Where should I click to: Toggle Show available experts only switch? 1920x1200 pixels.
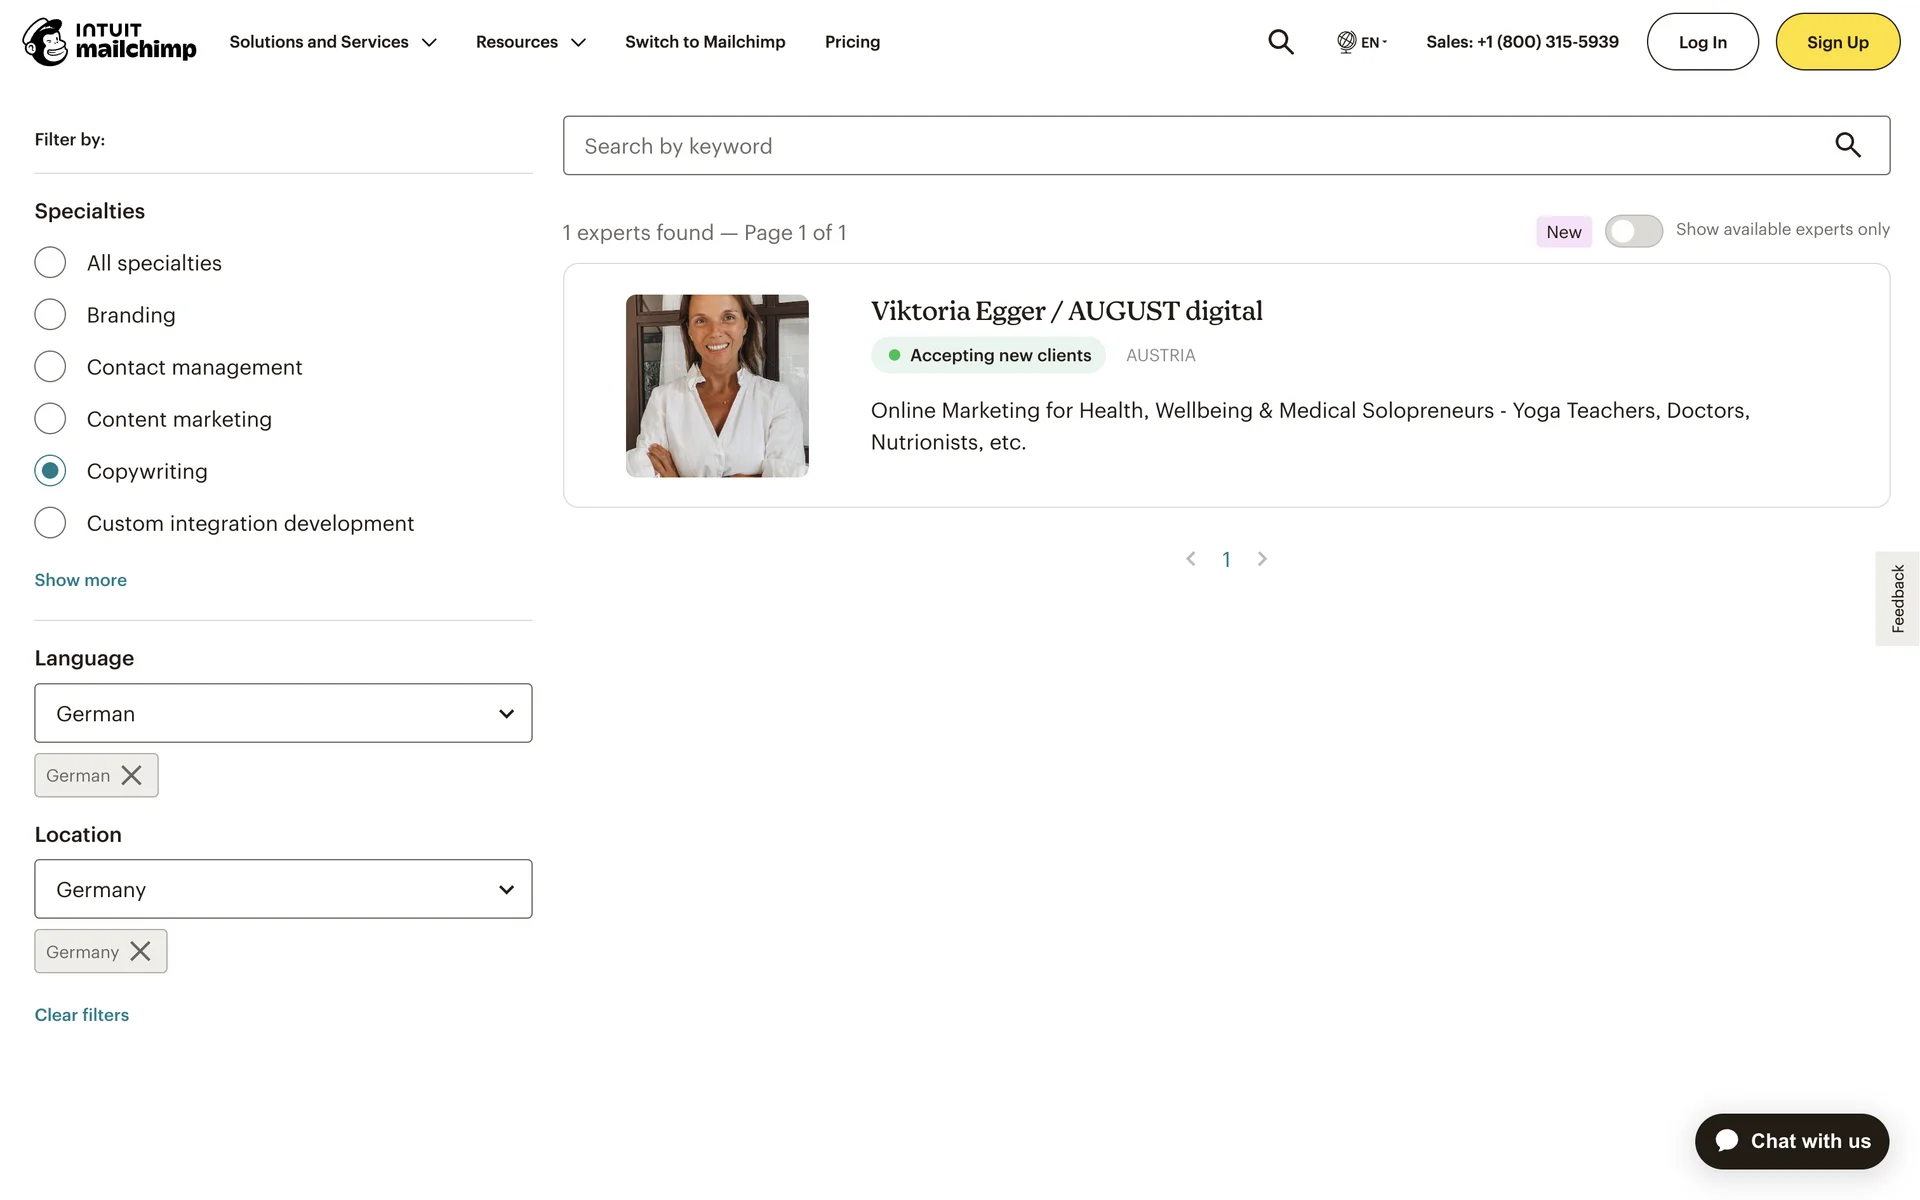(1633, 231)
